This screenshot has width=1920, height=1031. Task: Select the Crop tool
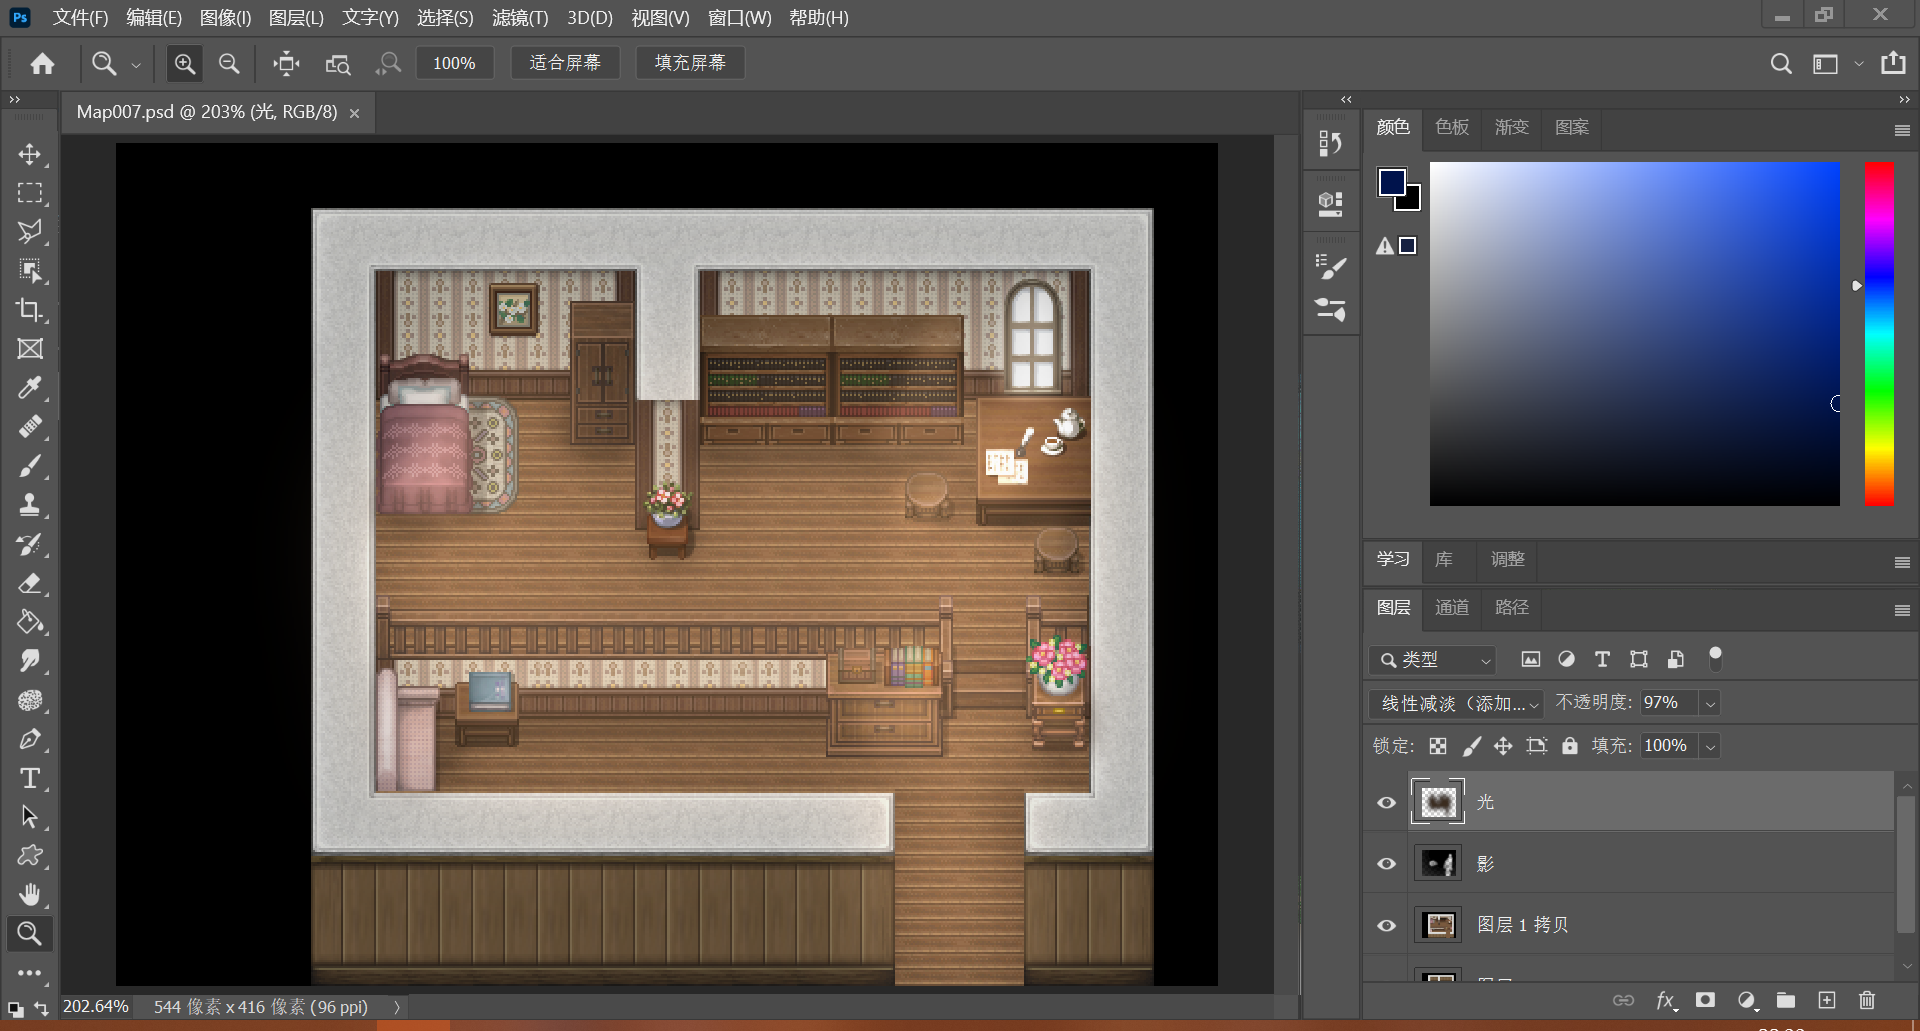pos(30,310)
